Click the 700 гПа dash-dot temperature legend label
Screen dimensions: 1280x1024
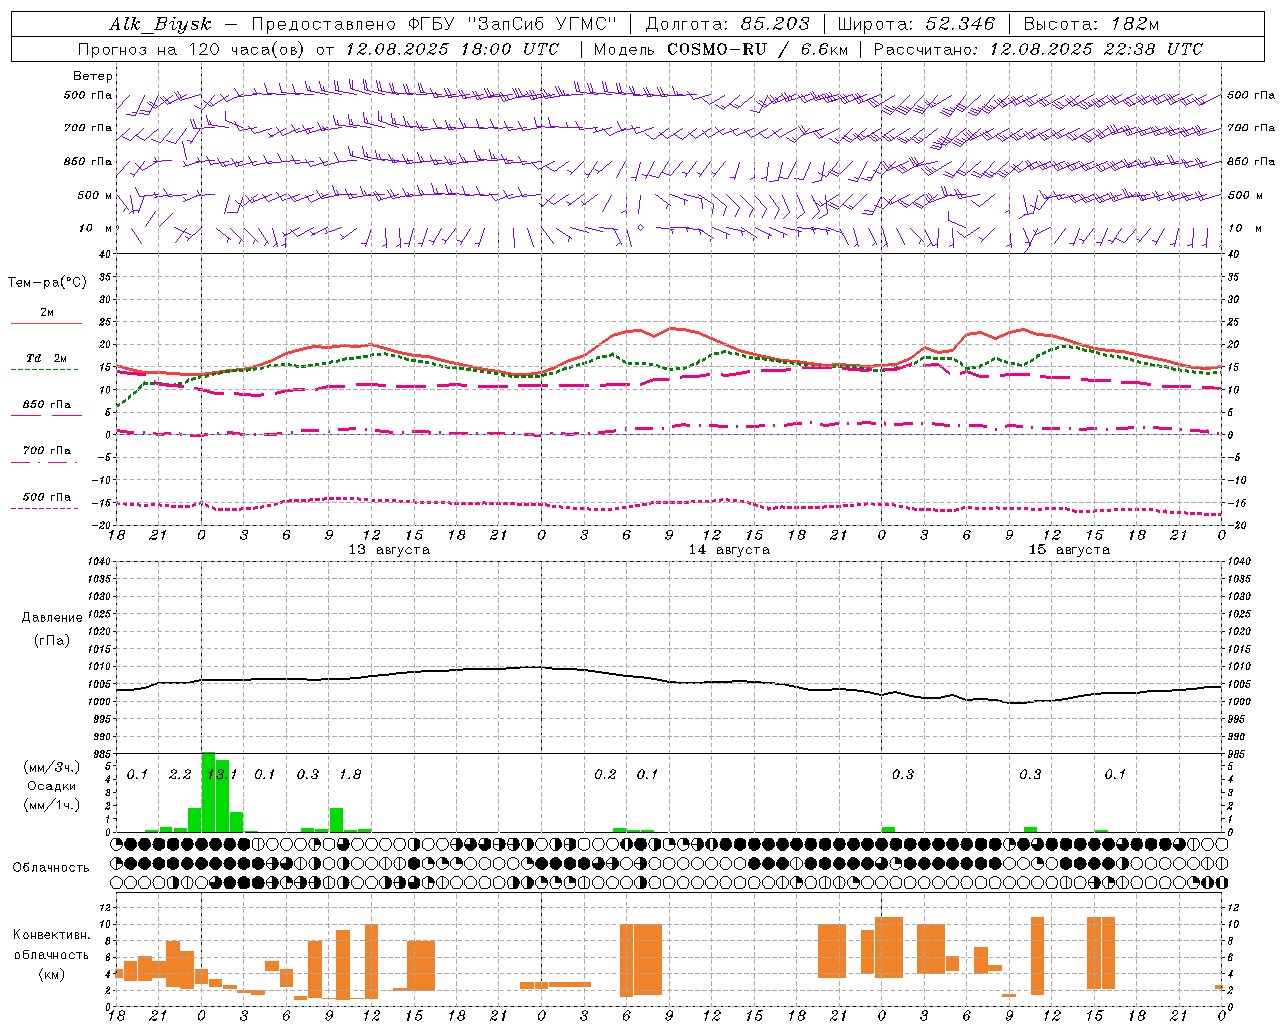(x=47, y=451)
